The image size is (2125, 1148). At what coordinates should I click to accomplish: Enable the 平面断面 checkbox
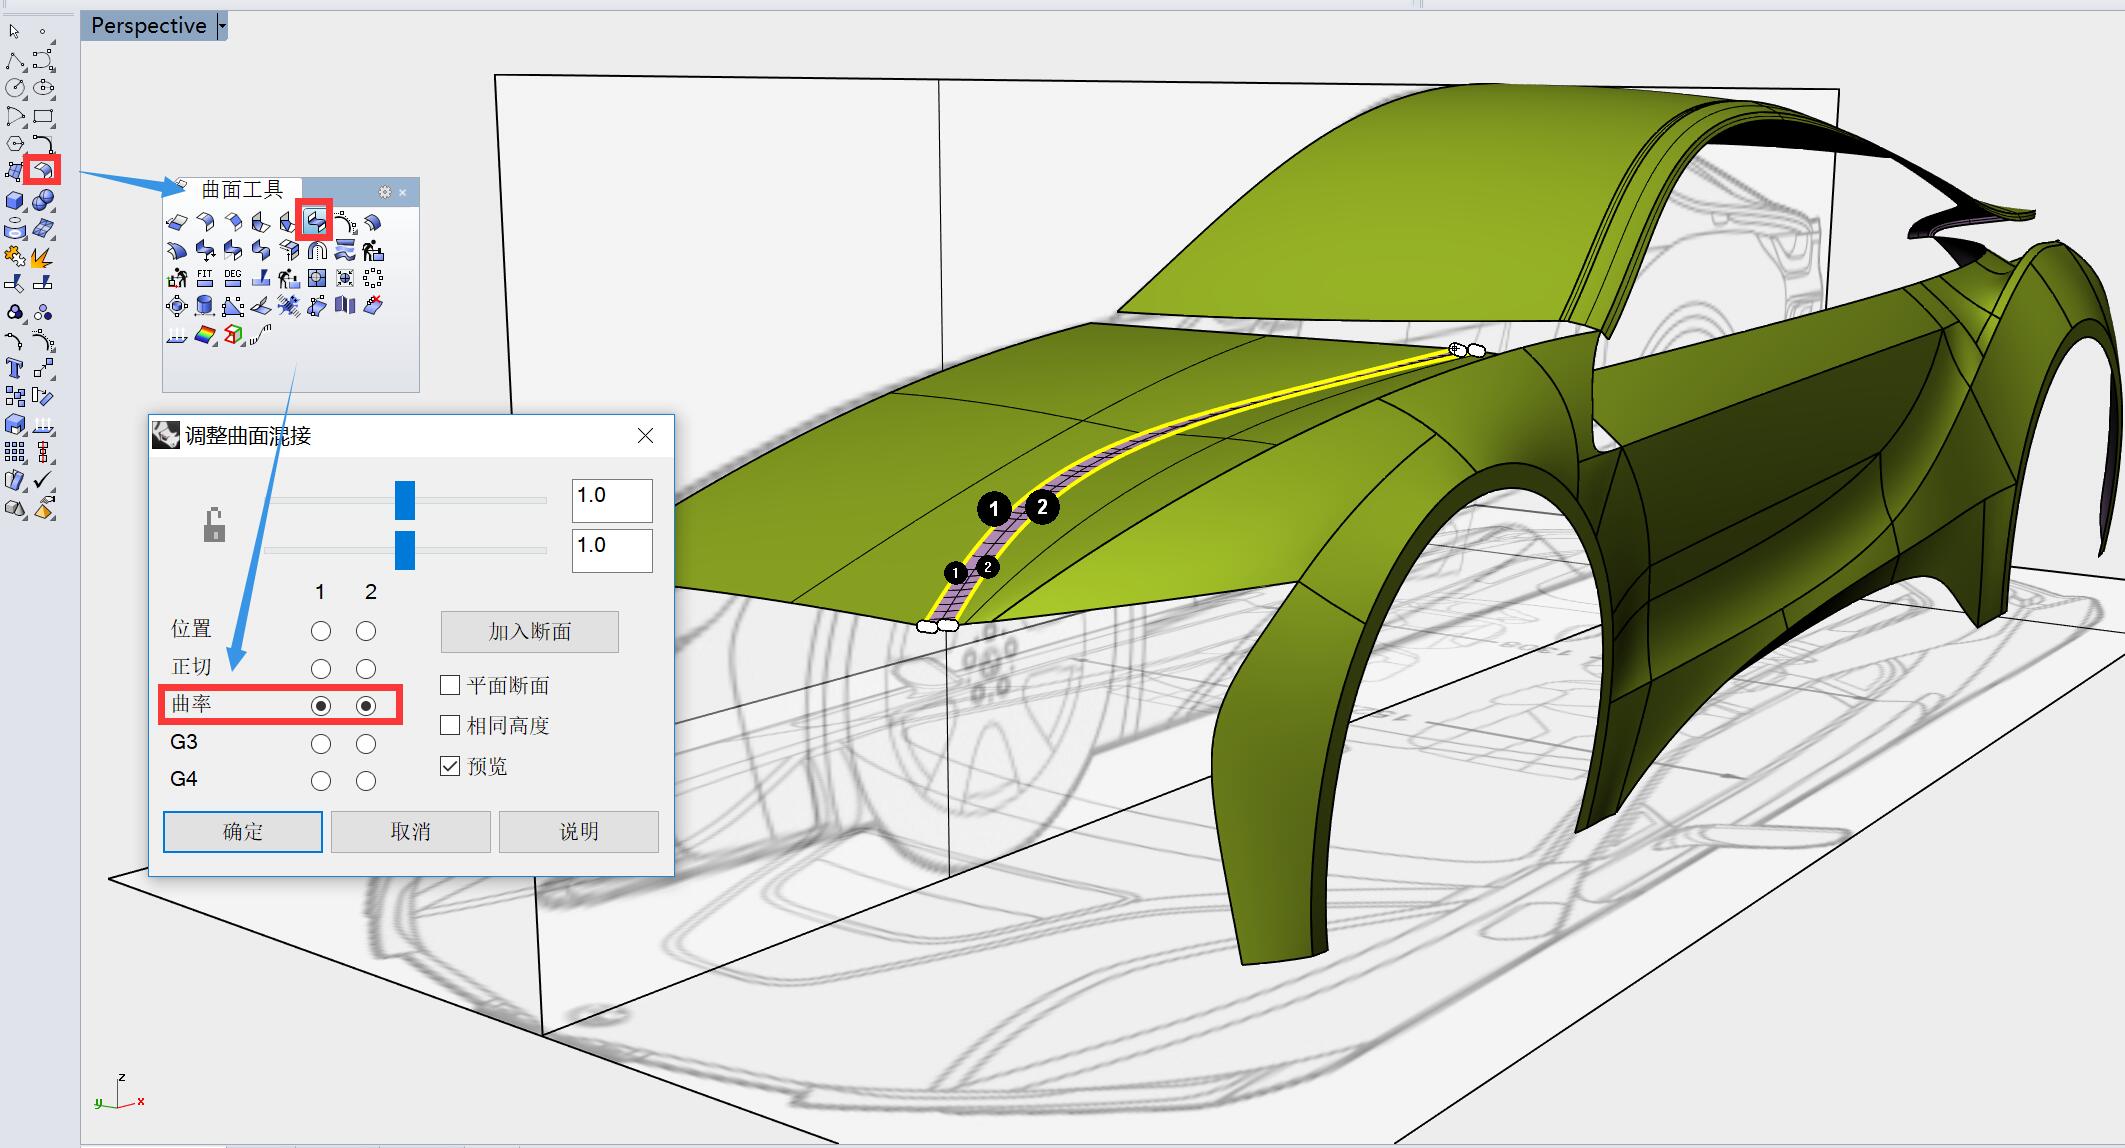pos(450,685)
